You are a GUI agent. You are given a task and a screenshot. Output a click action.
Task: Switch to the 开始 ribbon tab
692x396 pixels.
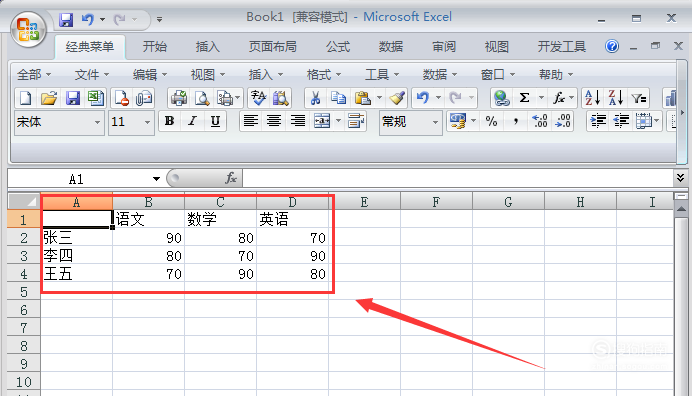[154, 46]
